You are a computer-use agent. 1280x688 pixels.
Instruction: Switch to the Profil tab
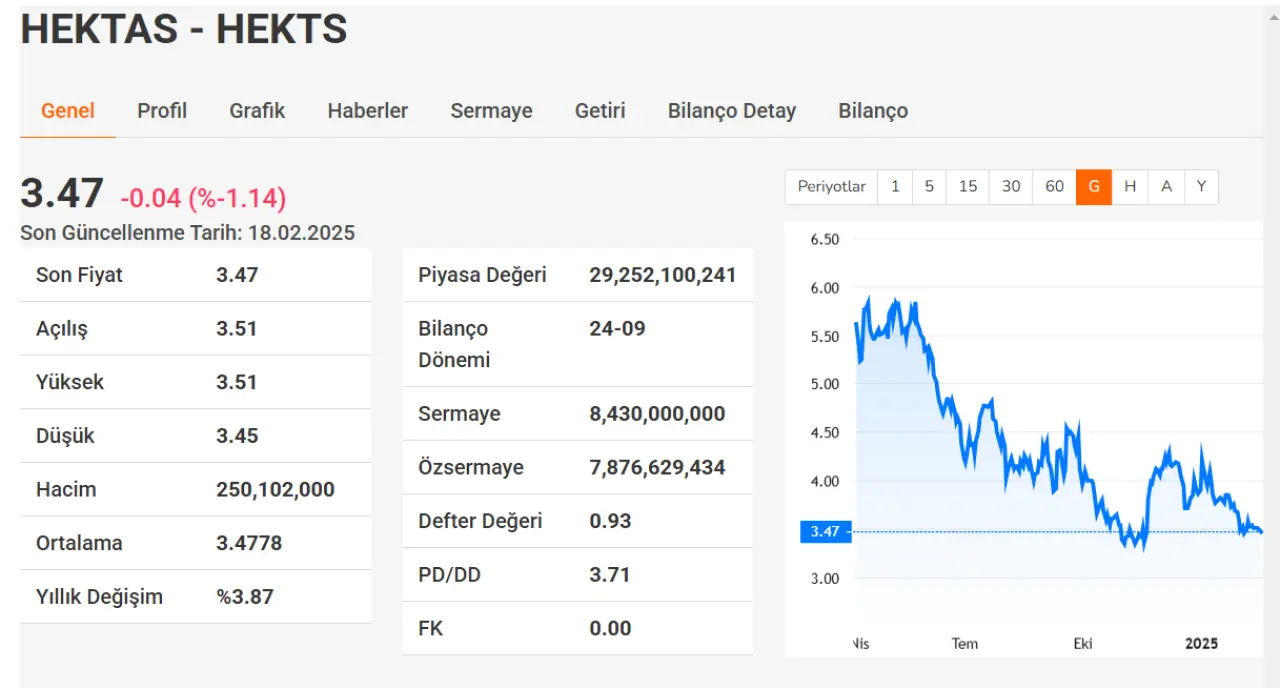point(162,111)
